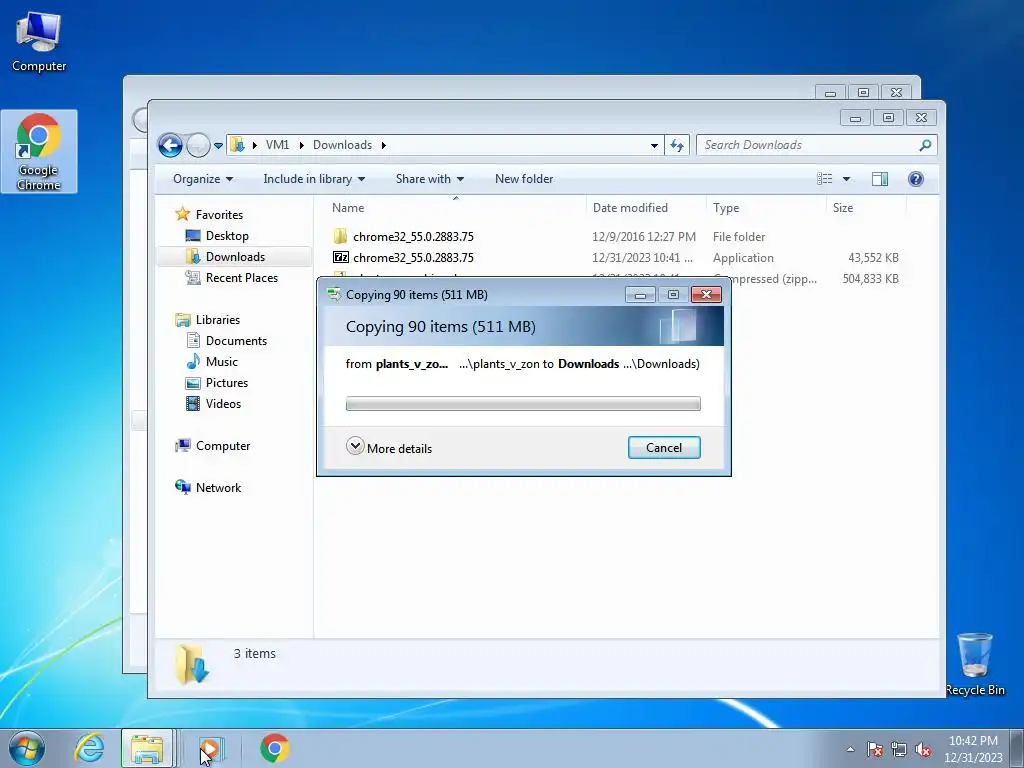Screen dimensions: 1024x768
Task: Select Libraries in the navigation pane
Action: pyautogui.click(x=217, y=320)
